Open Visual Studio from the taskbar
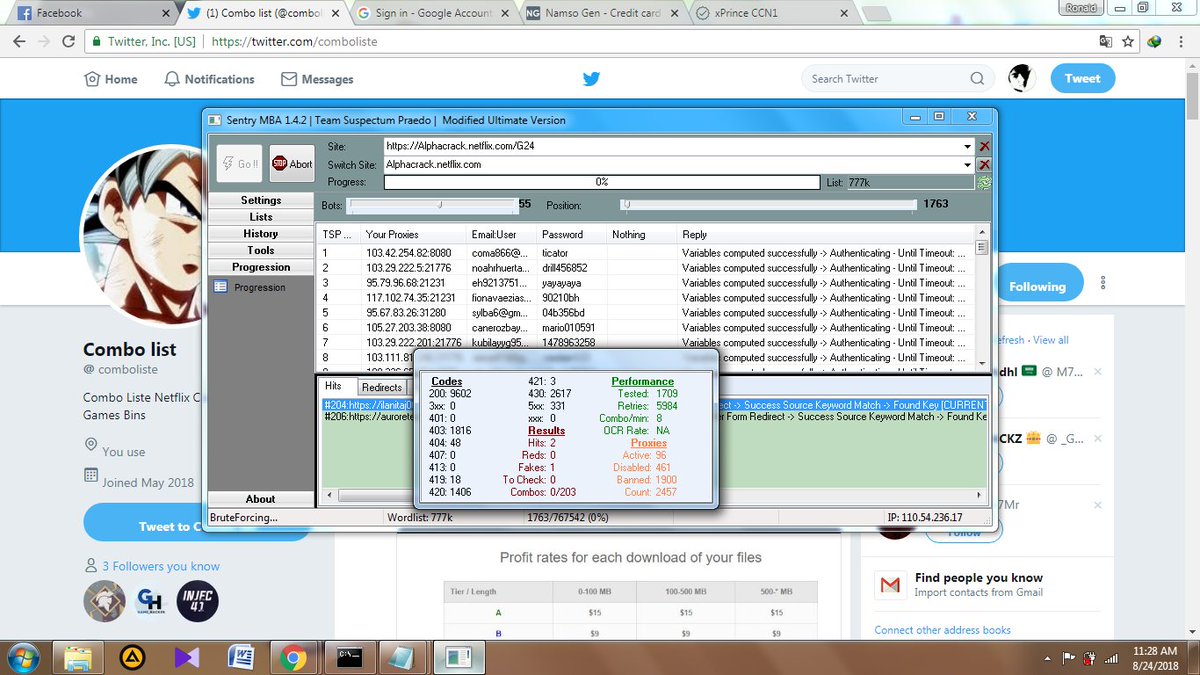This screenshot has width=1200, height=675. click(187, 657)
